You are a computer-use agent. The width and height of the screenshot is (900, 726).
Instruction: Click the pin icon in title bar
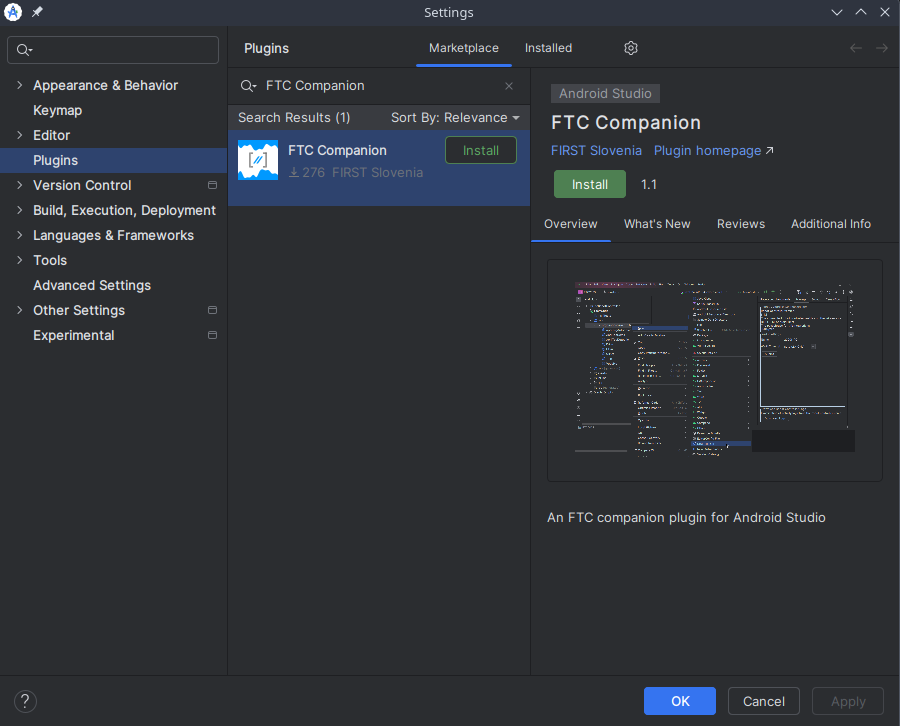[37, 11]
